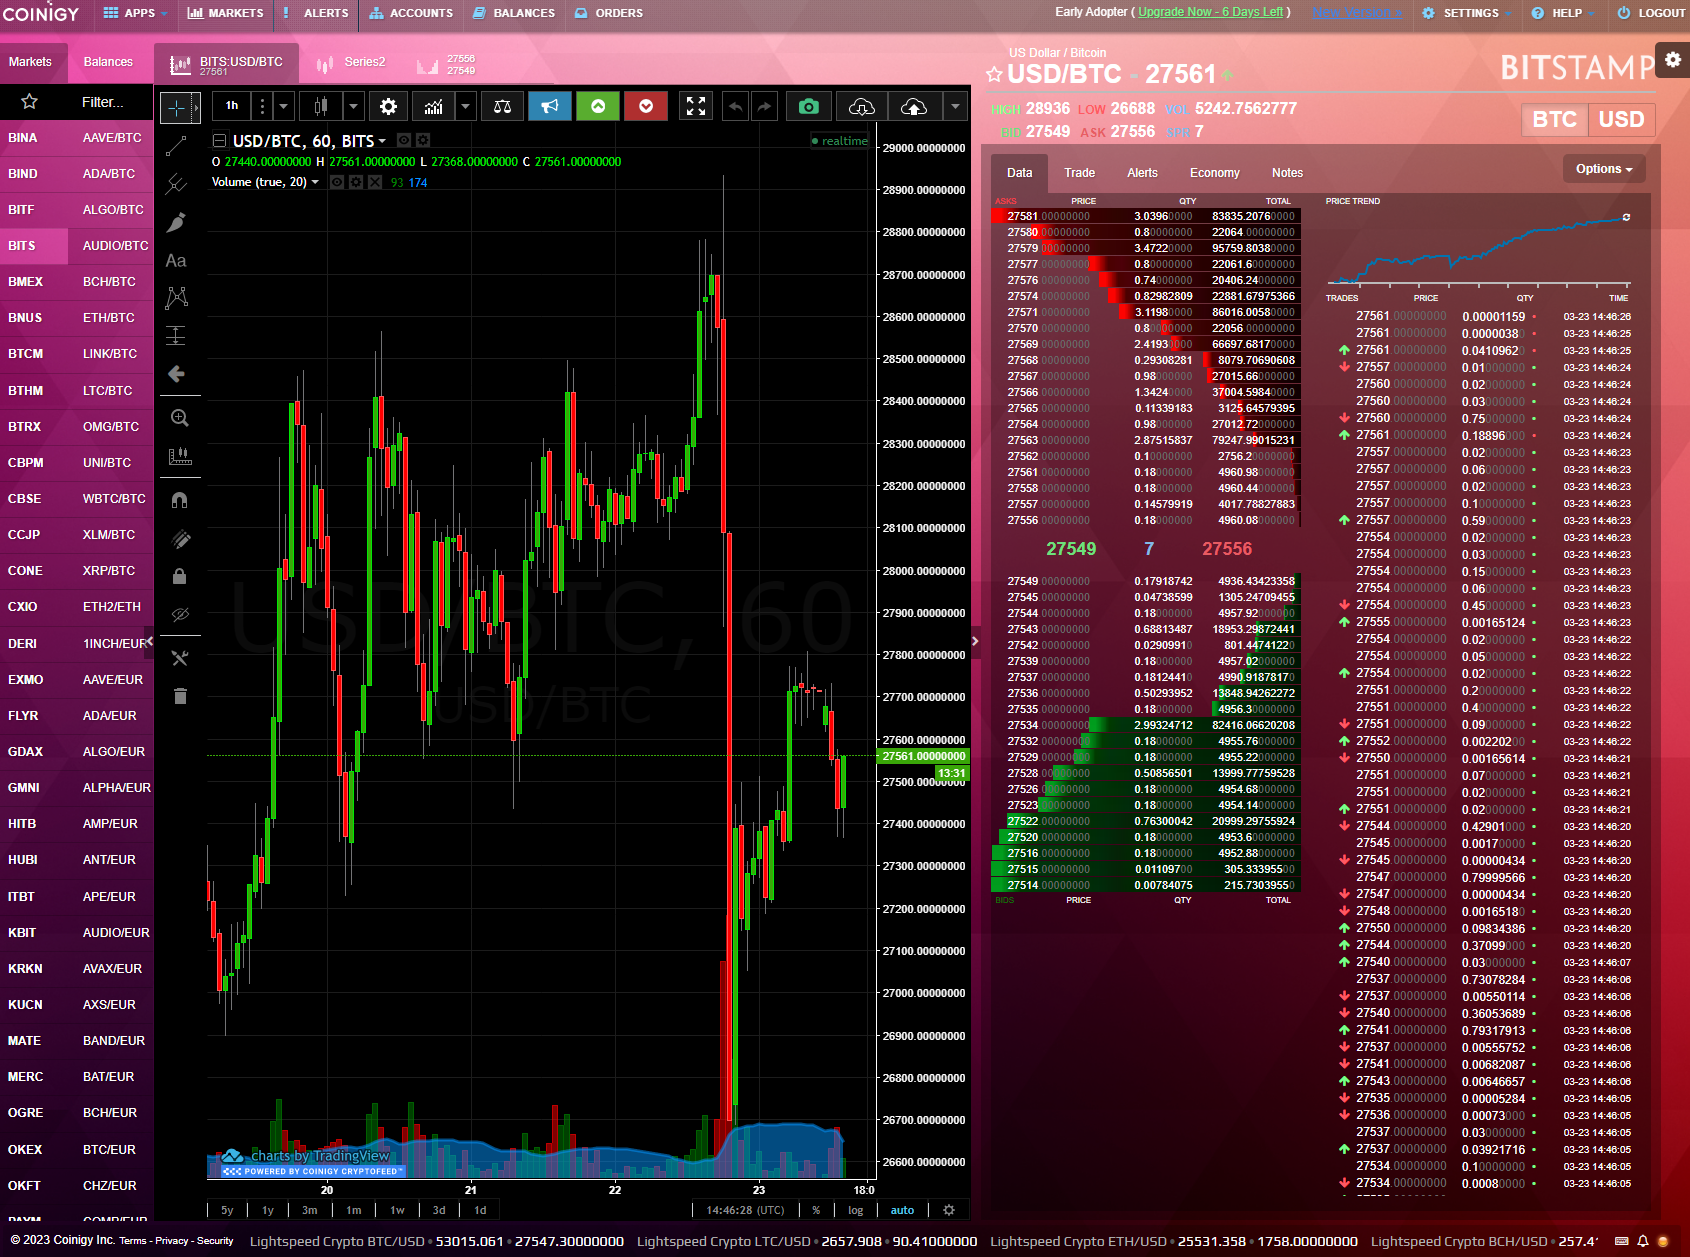Open save layout dropdown arrow
This screenshot has width=1690, height=1257.
click(x=956, y=106)
